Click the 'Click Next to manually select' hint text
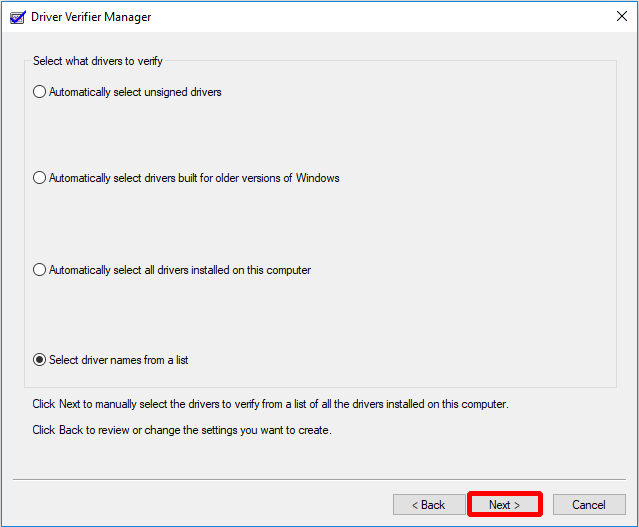The width and height of the screenshot is (639, 527). click(x=271, y=404)
